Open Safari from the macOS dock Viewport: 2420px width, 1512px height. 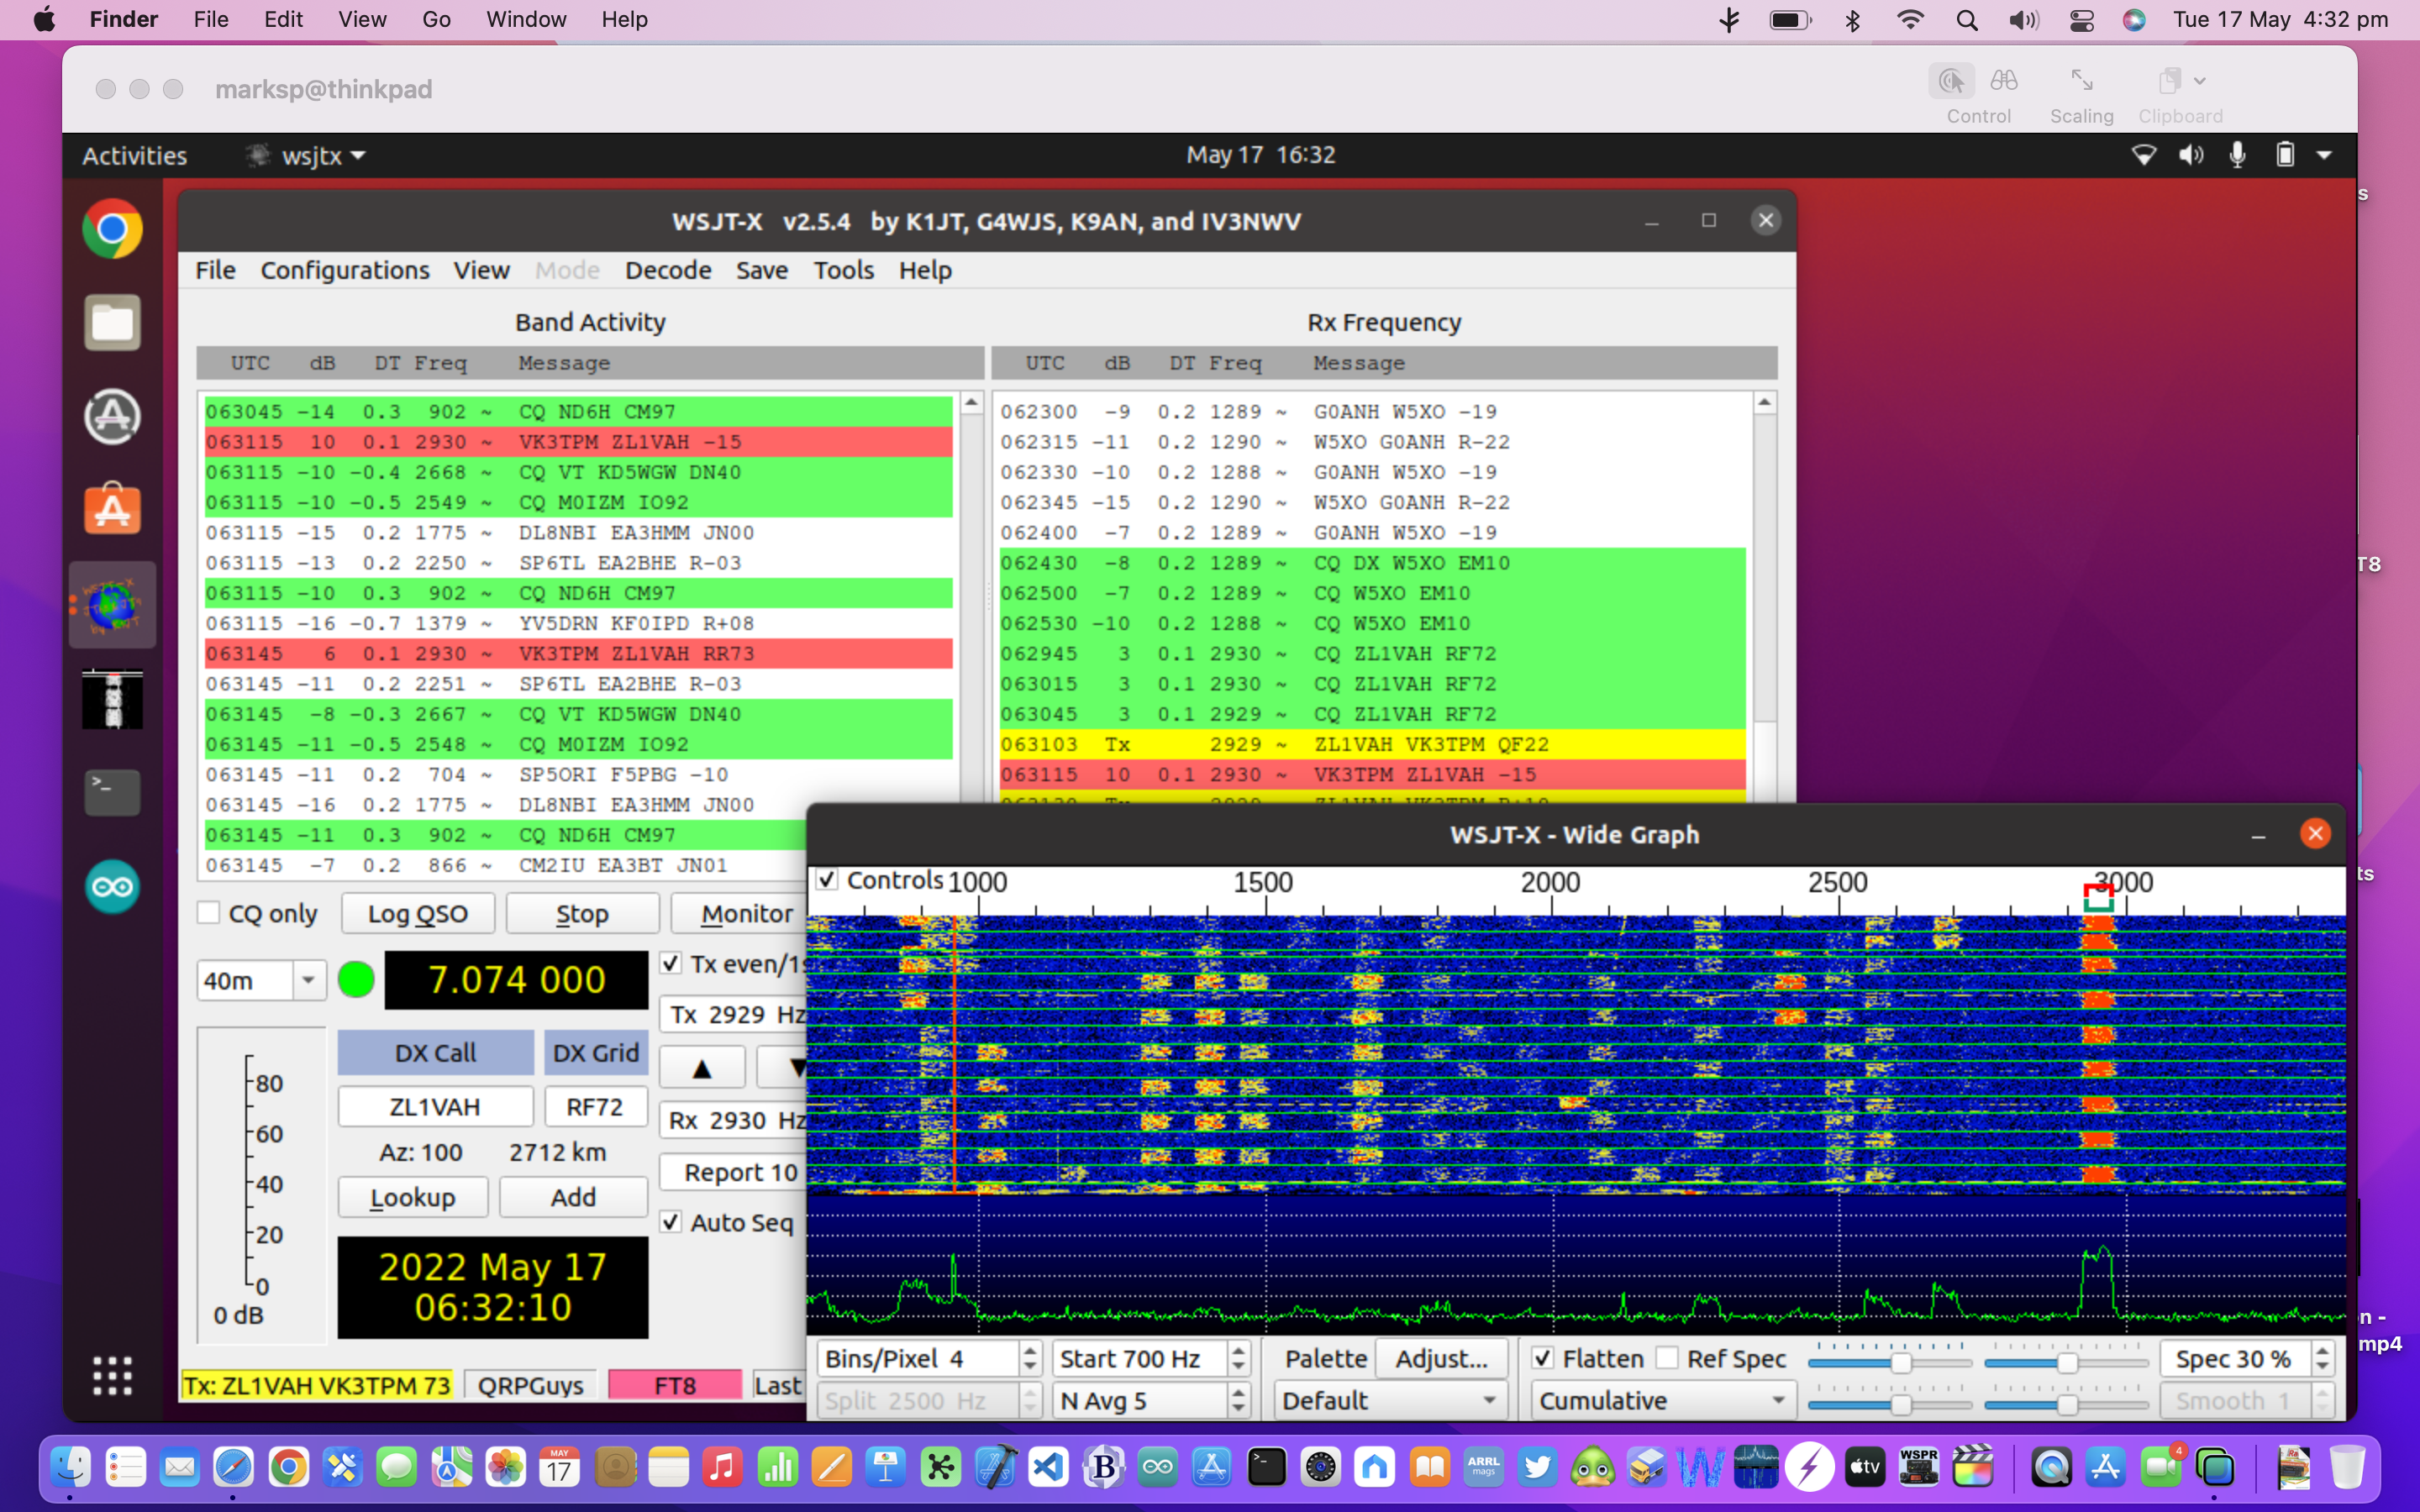coord(233,1467)
